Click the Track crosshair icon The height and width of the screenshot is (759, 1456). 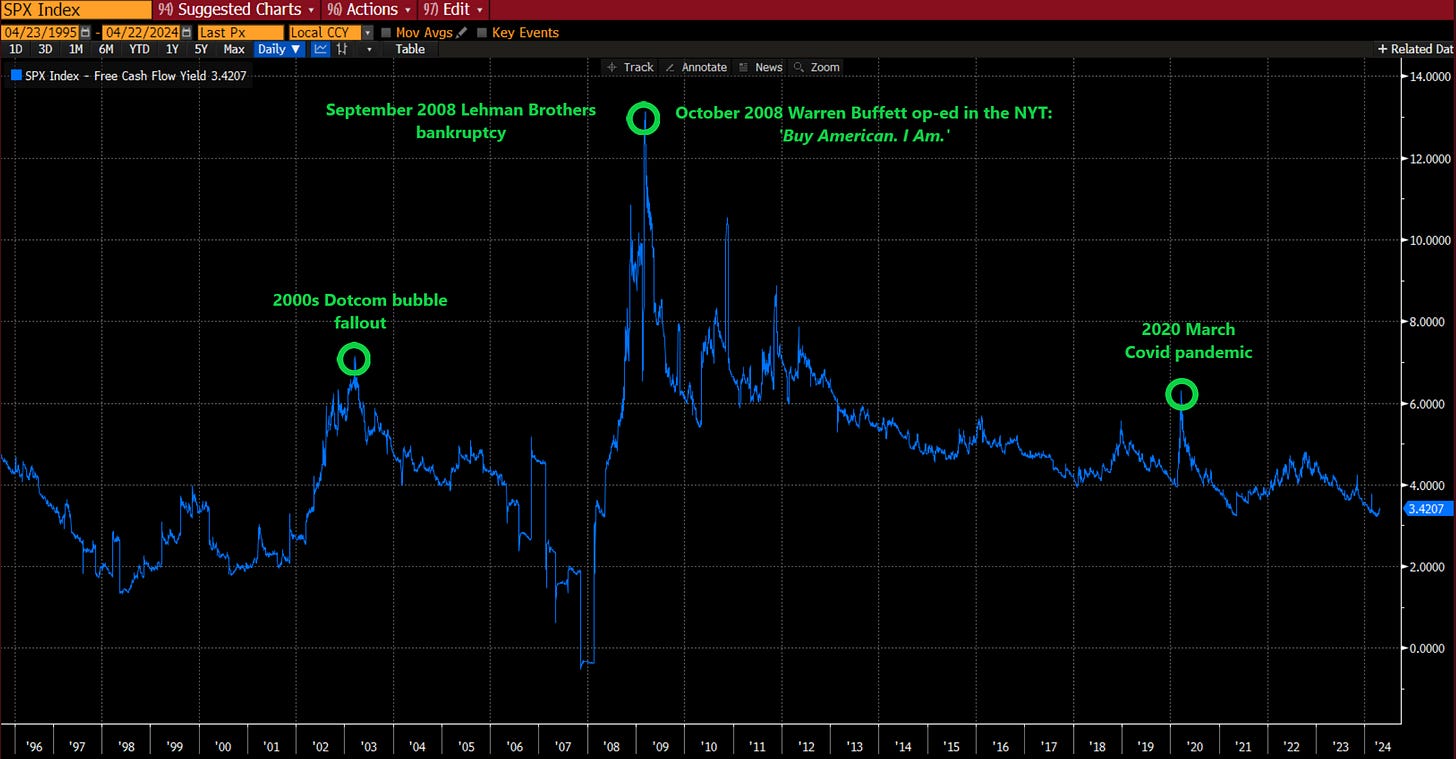click(x=614, y=67)
